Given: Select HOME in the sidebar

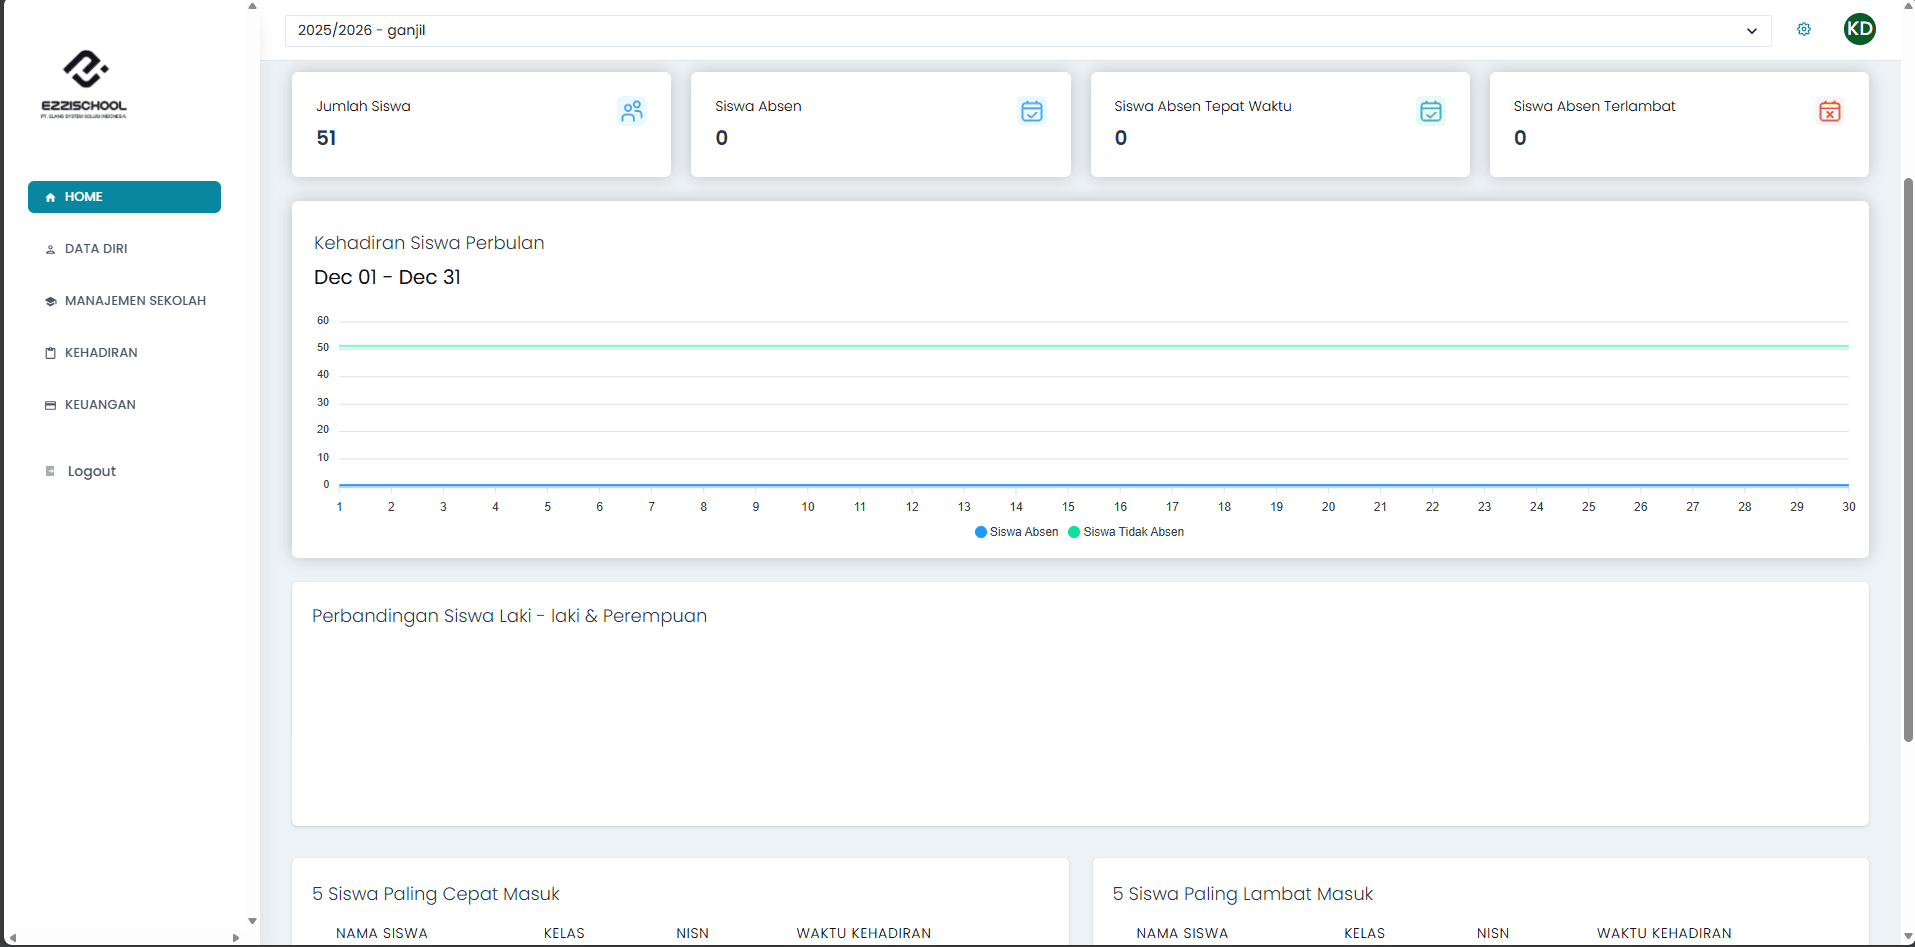Looking at the screenshot, I should (124, 197).
